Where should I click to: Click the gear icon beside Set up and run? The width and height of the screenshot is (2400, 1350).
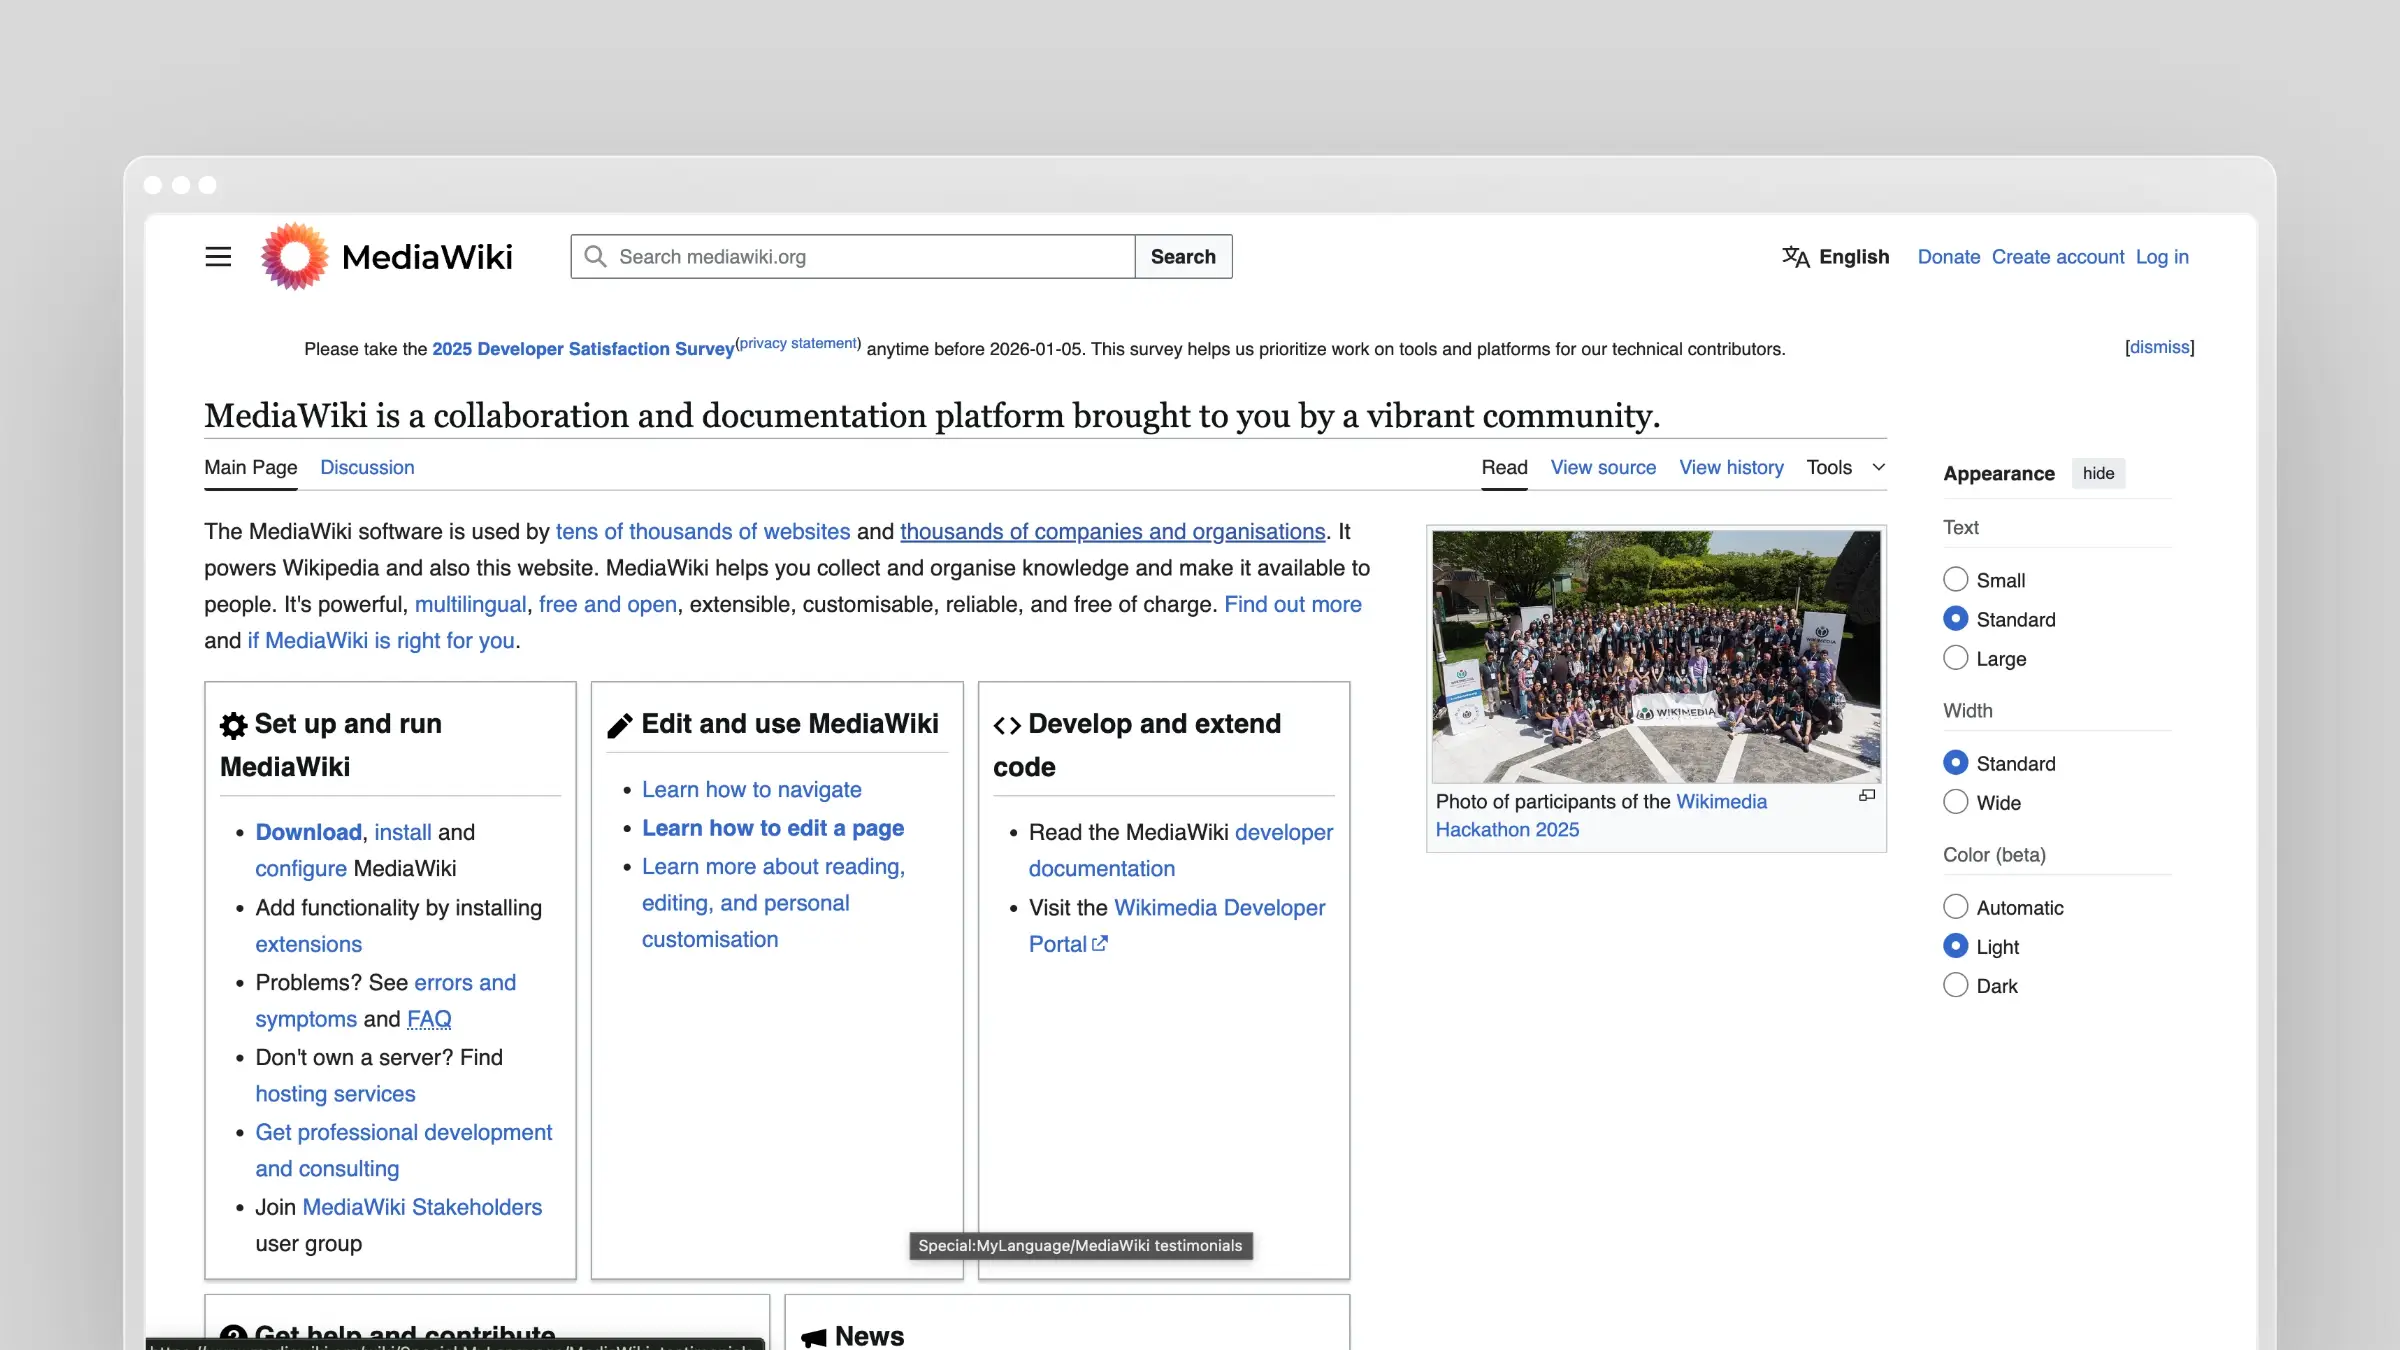click(x=231, y=723)
